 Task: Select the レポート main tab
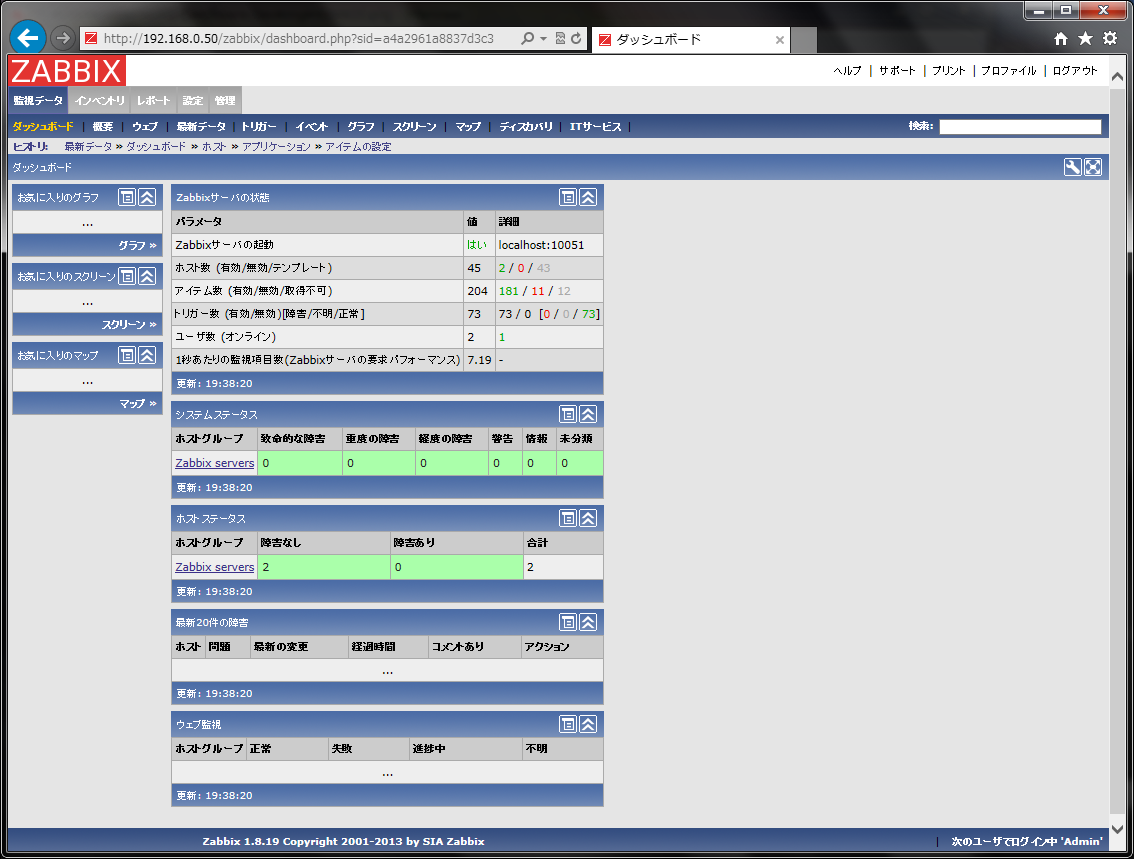pyautogui.click(x=153, y=101)
